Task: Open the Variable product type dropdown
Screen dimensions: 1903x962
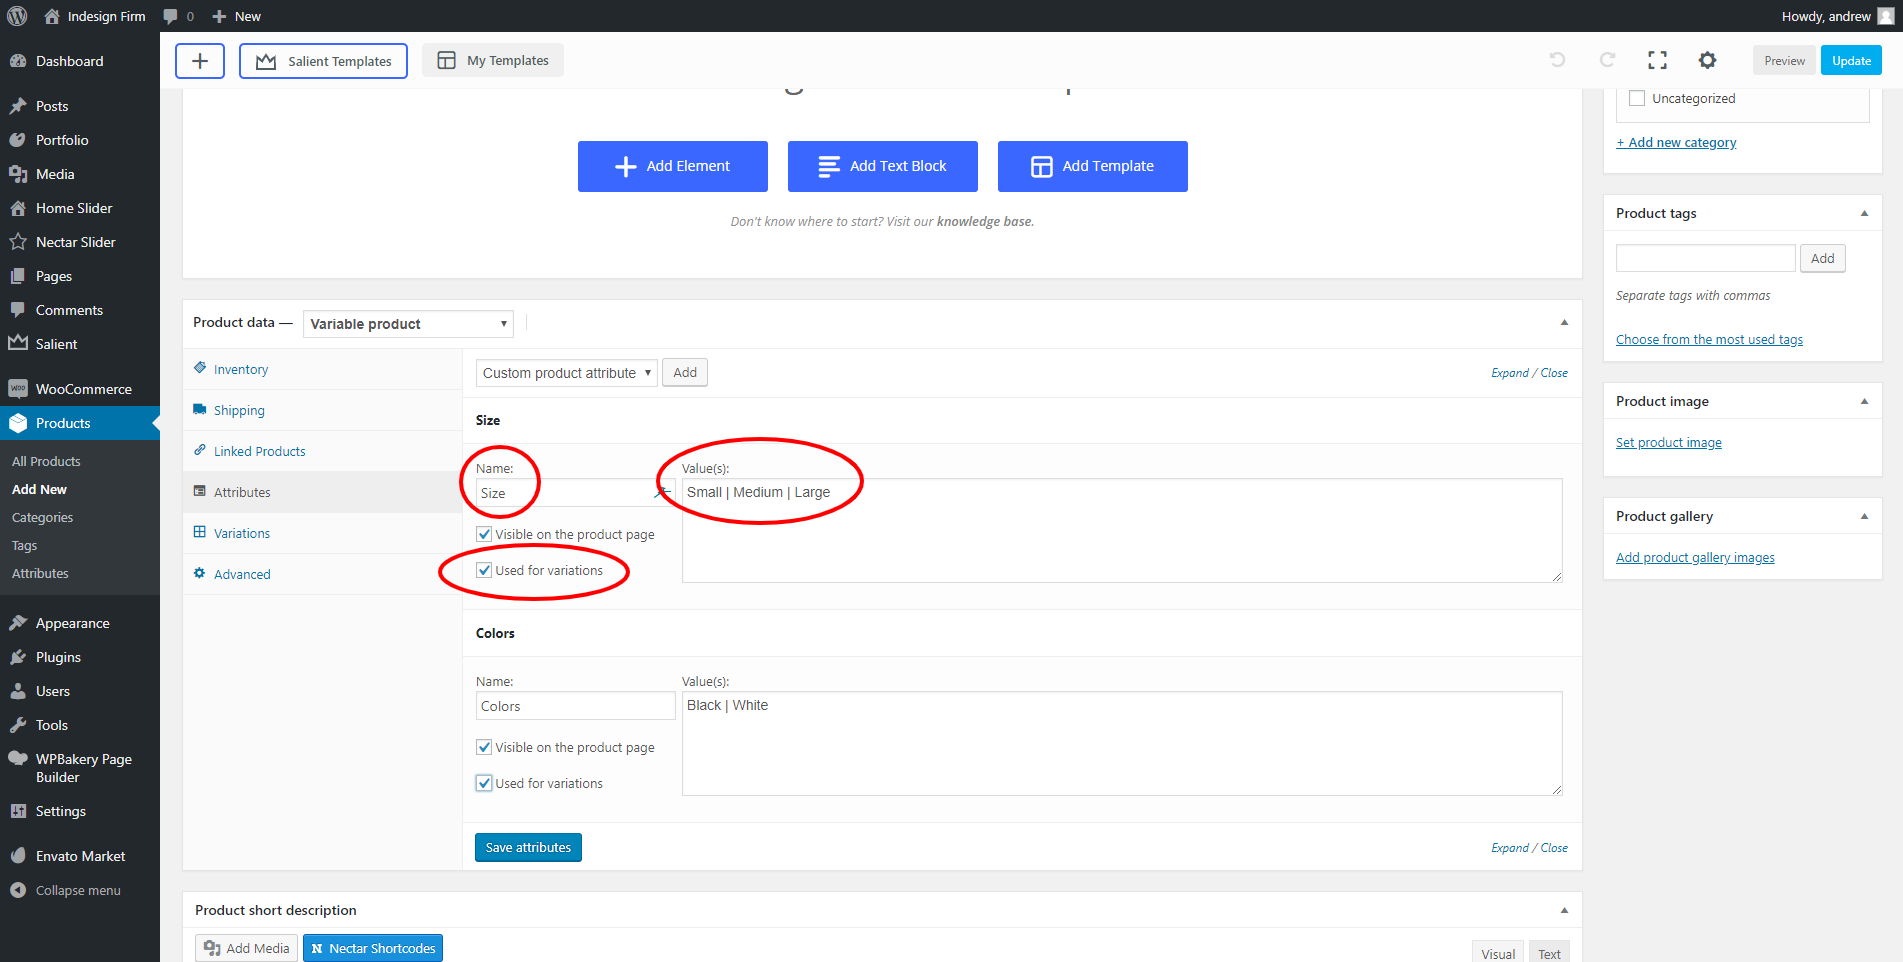Action: (x=408, y=324)
